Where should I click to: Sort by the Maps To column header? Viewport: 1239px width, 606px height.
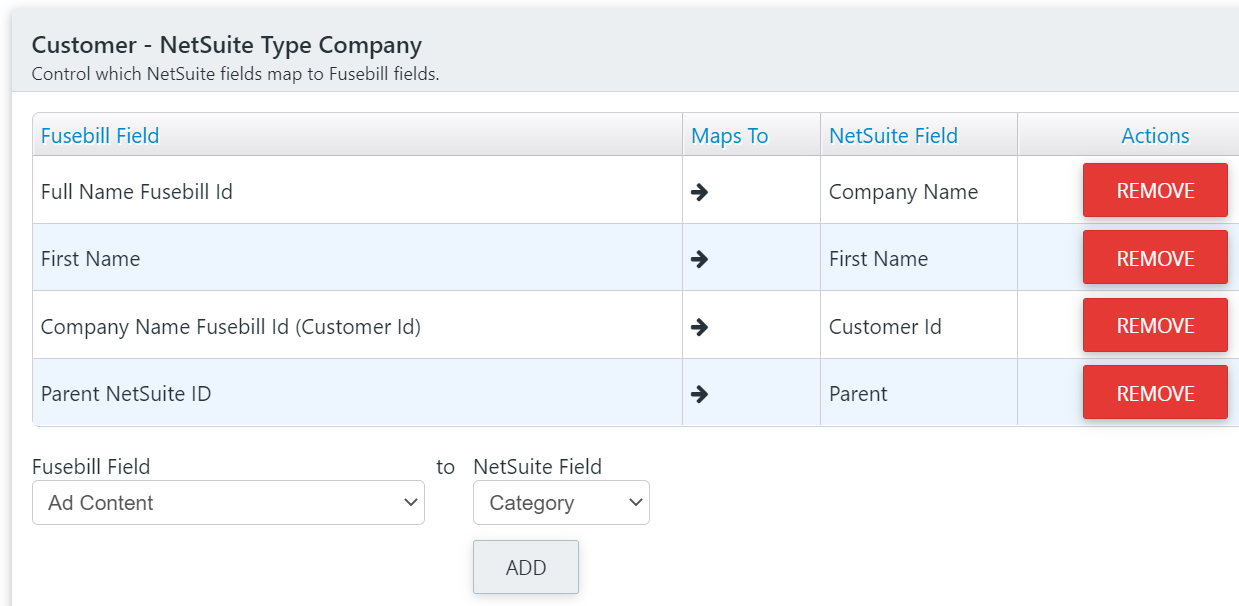tap(730, 136)
